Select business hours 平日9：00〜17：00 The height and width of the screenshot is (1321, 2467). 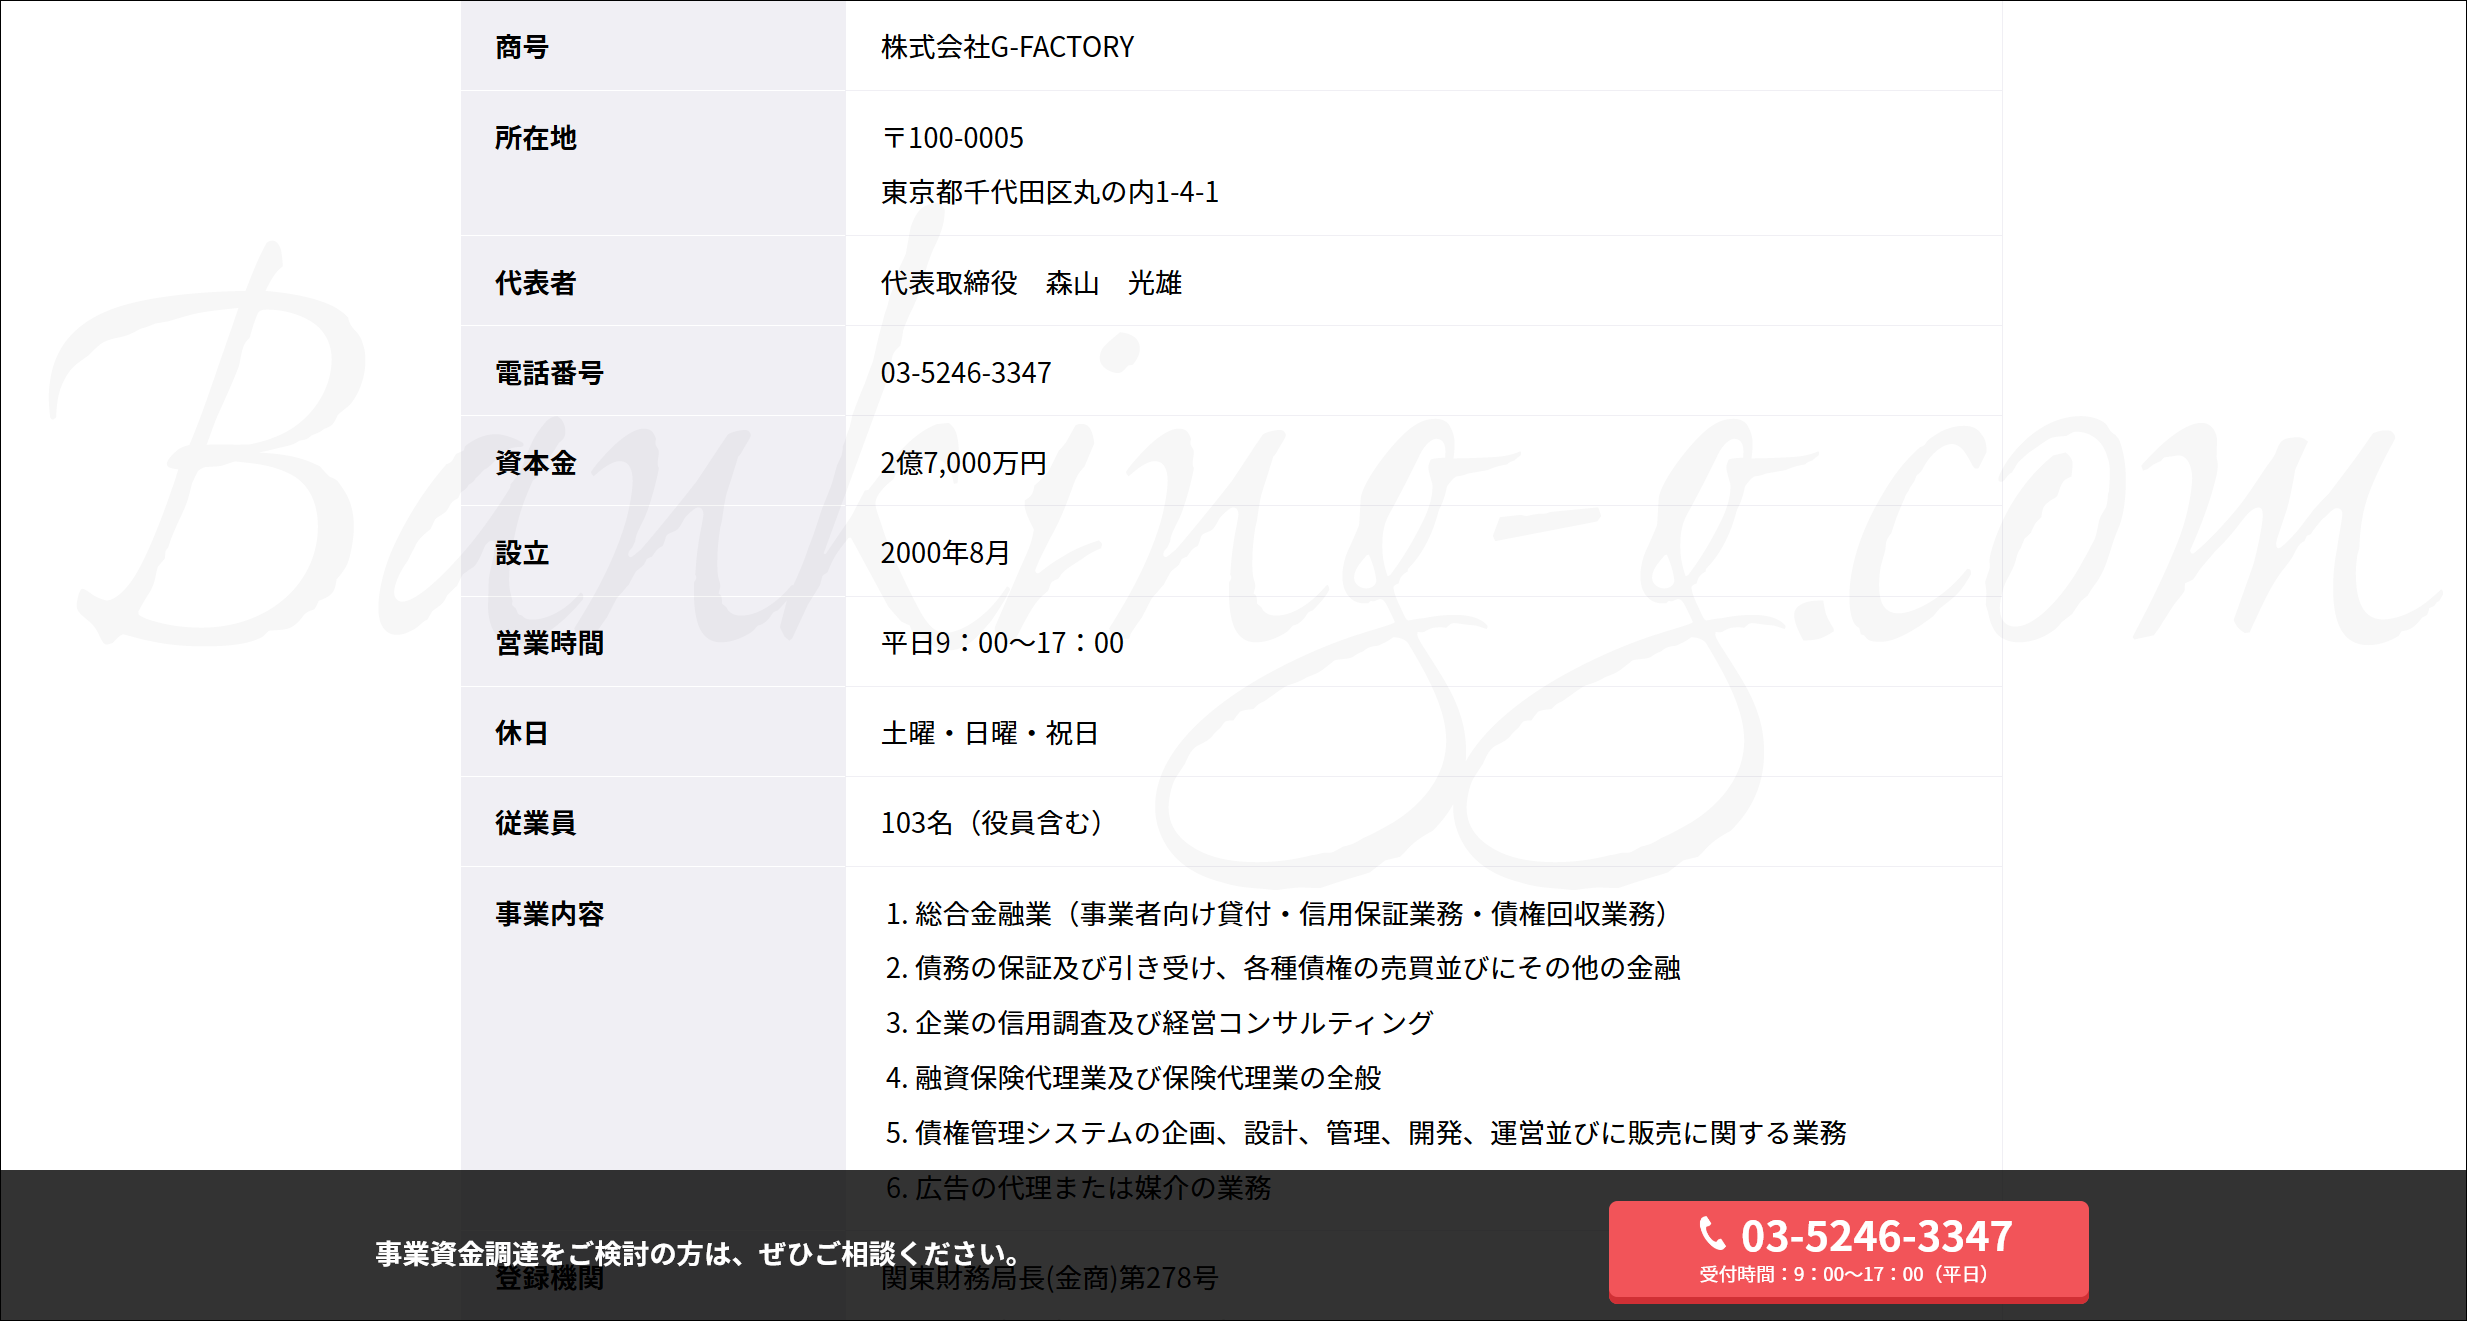1002,643
